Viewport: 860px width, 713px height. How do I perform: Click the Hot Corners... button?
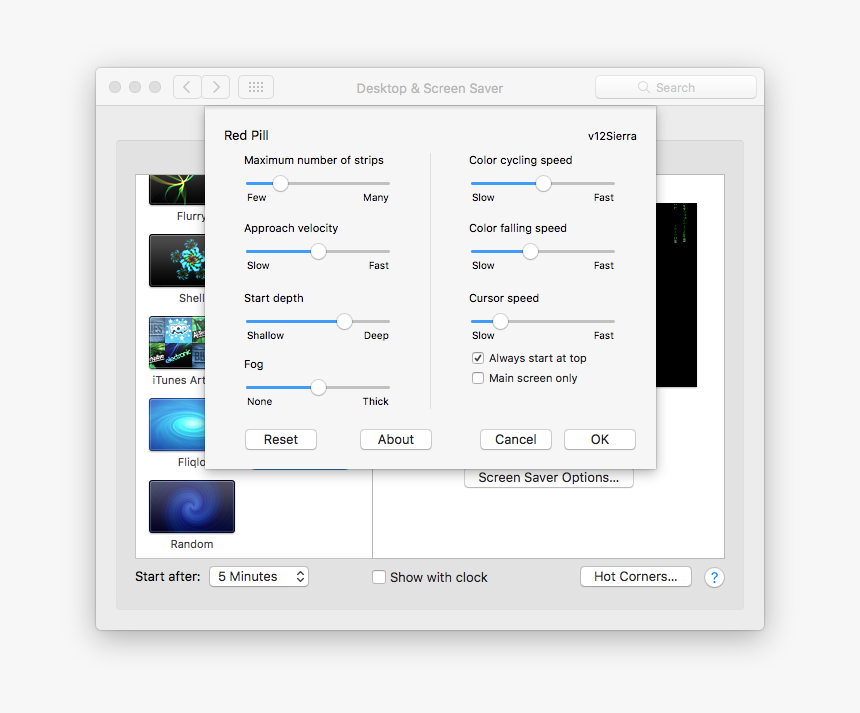[635, 576]
